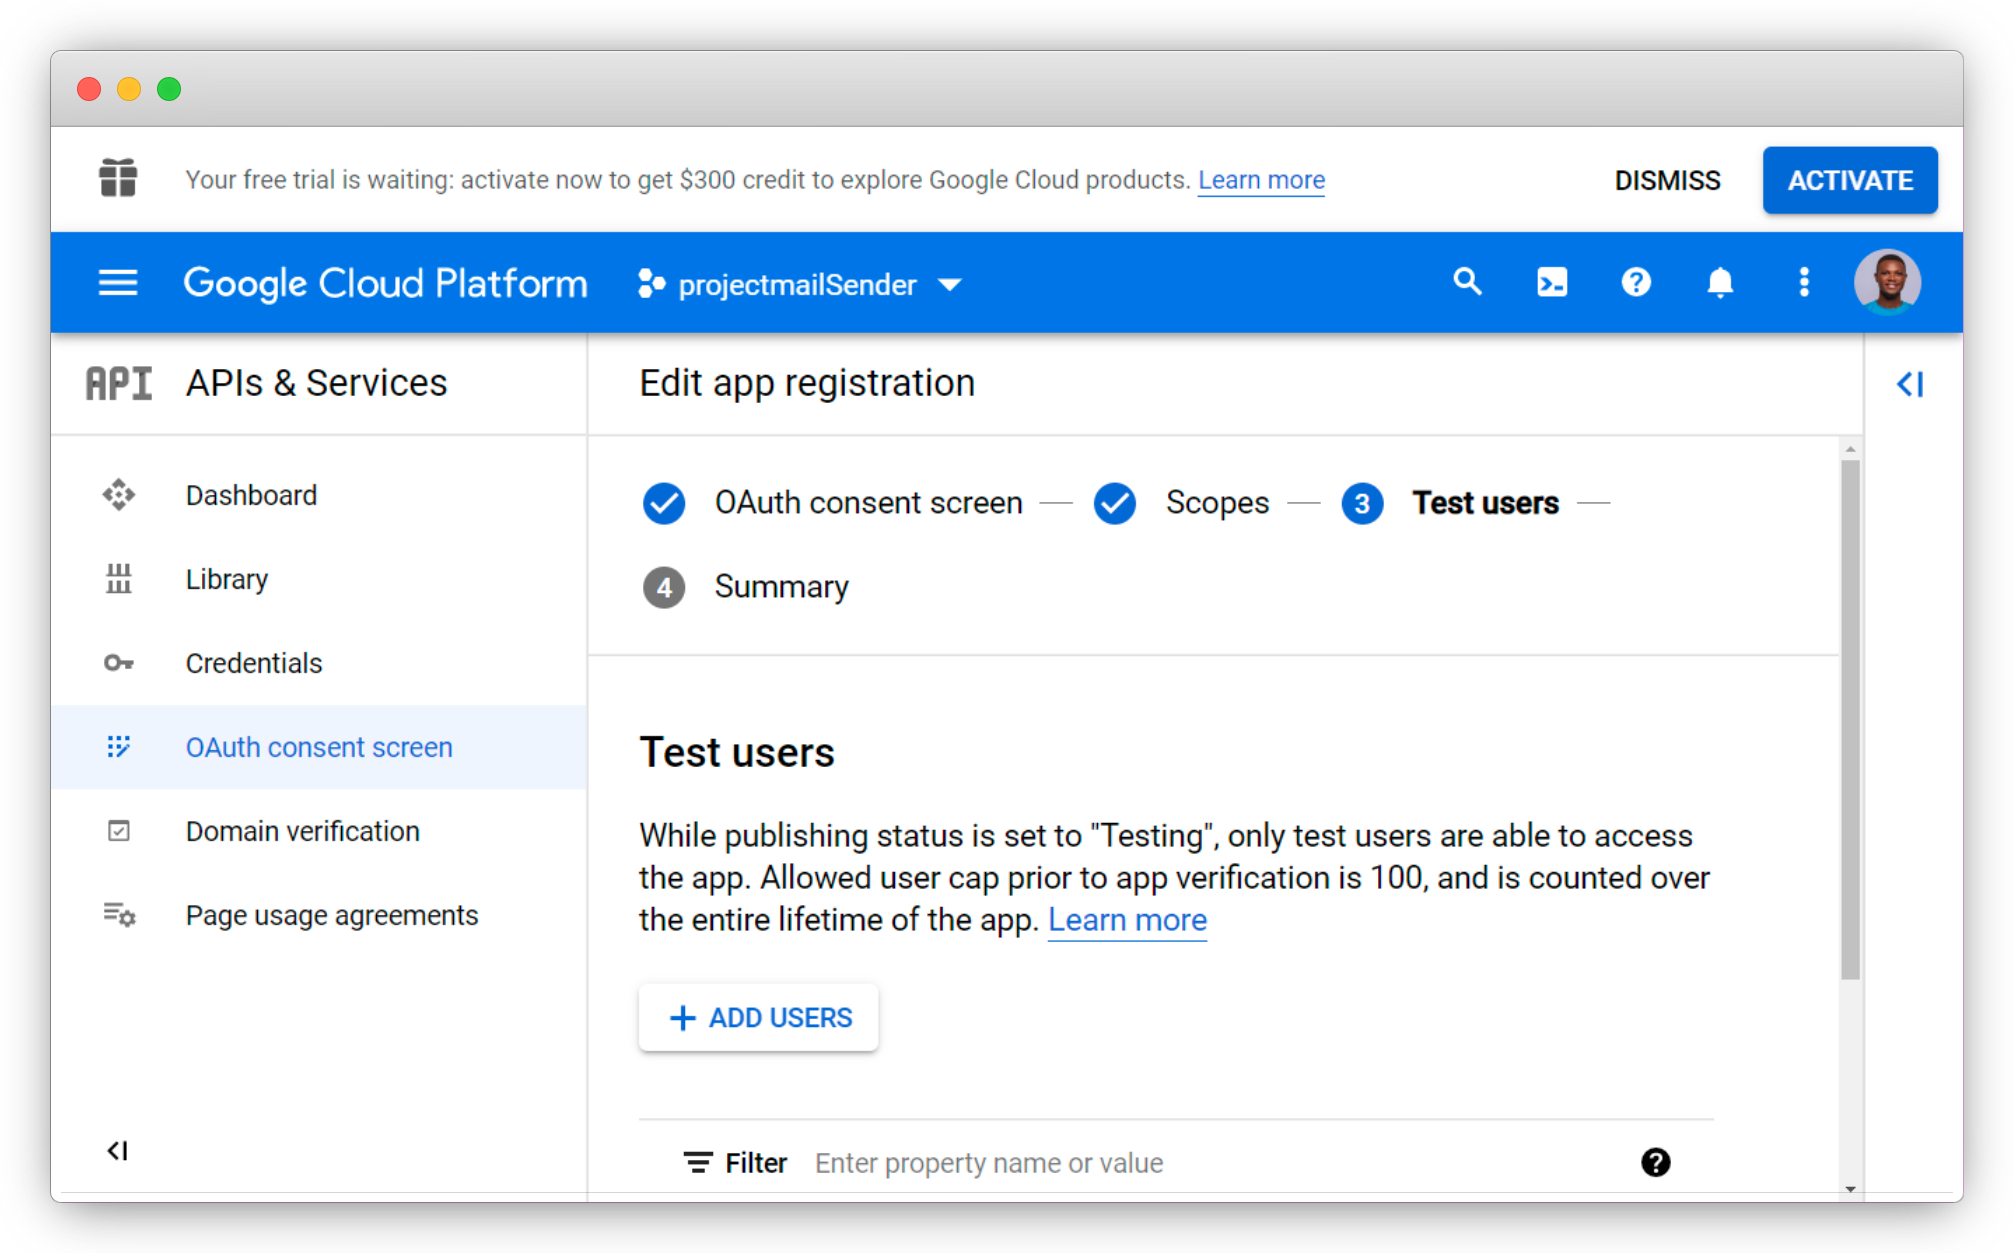This screenshot has width=2014, height=1253.
Task: Activate Cloud Shell terminal icon
Action: 1552,283
